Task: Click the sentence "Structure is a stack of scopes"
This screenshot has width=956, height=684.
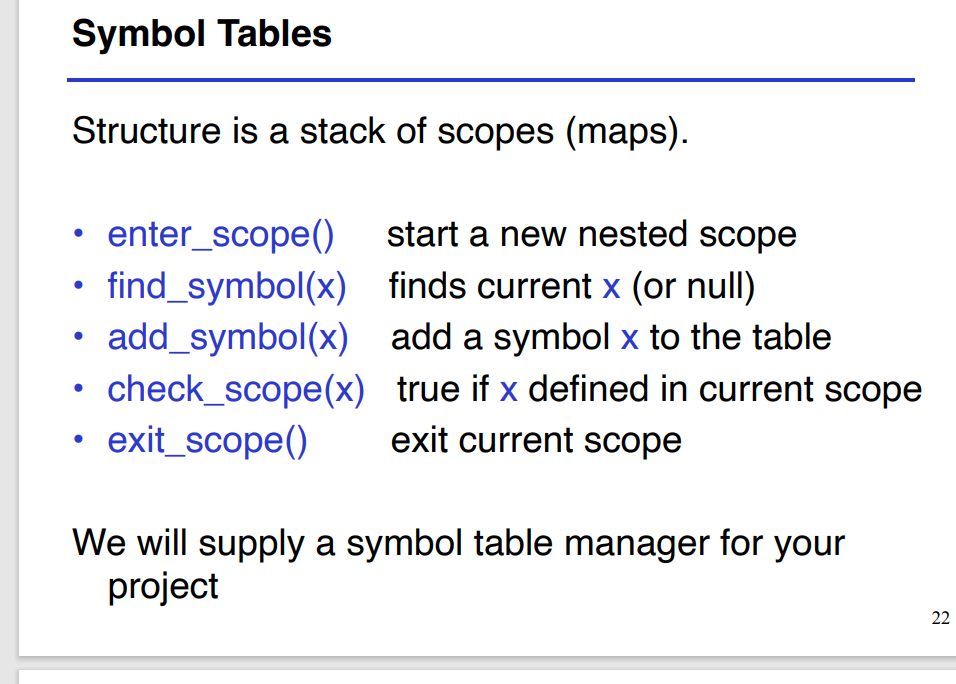Action: 380,132
